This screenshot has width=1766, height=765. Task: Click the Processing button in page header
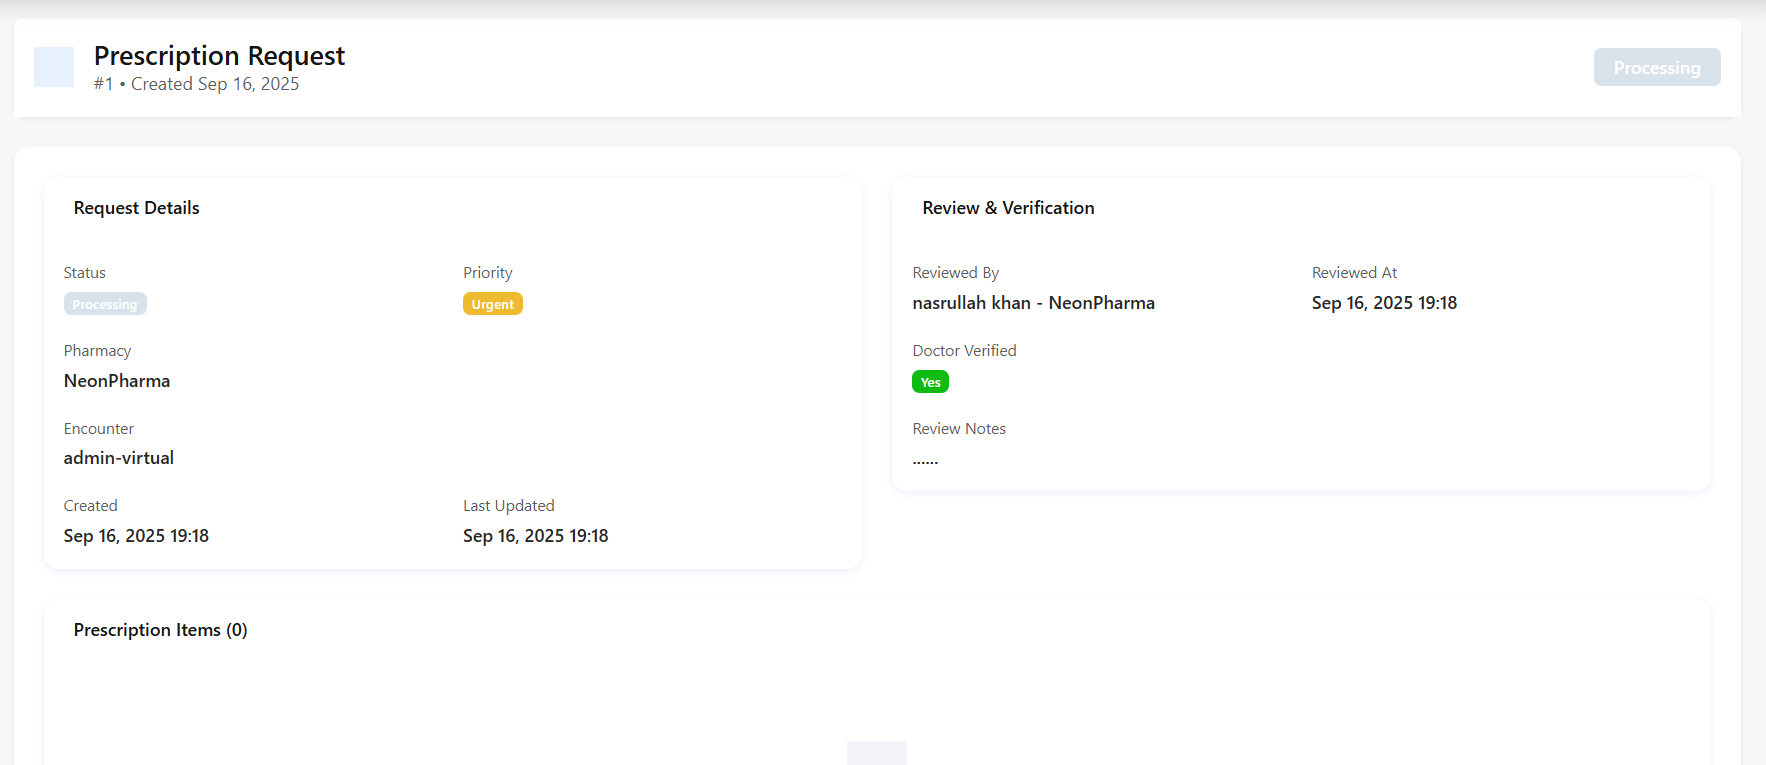coord(1656,67)
